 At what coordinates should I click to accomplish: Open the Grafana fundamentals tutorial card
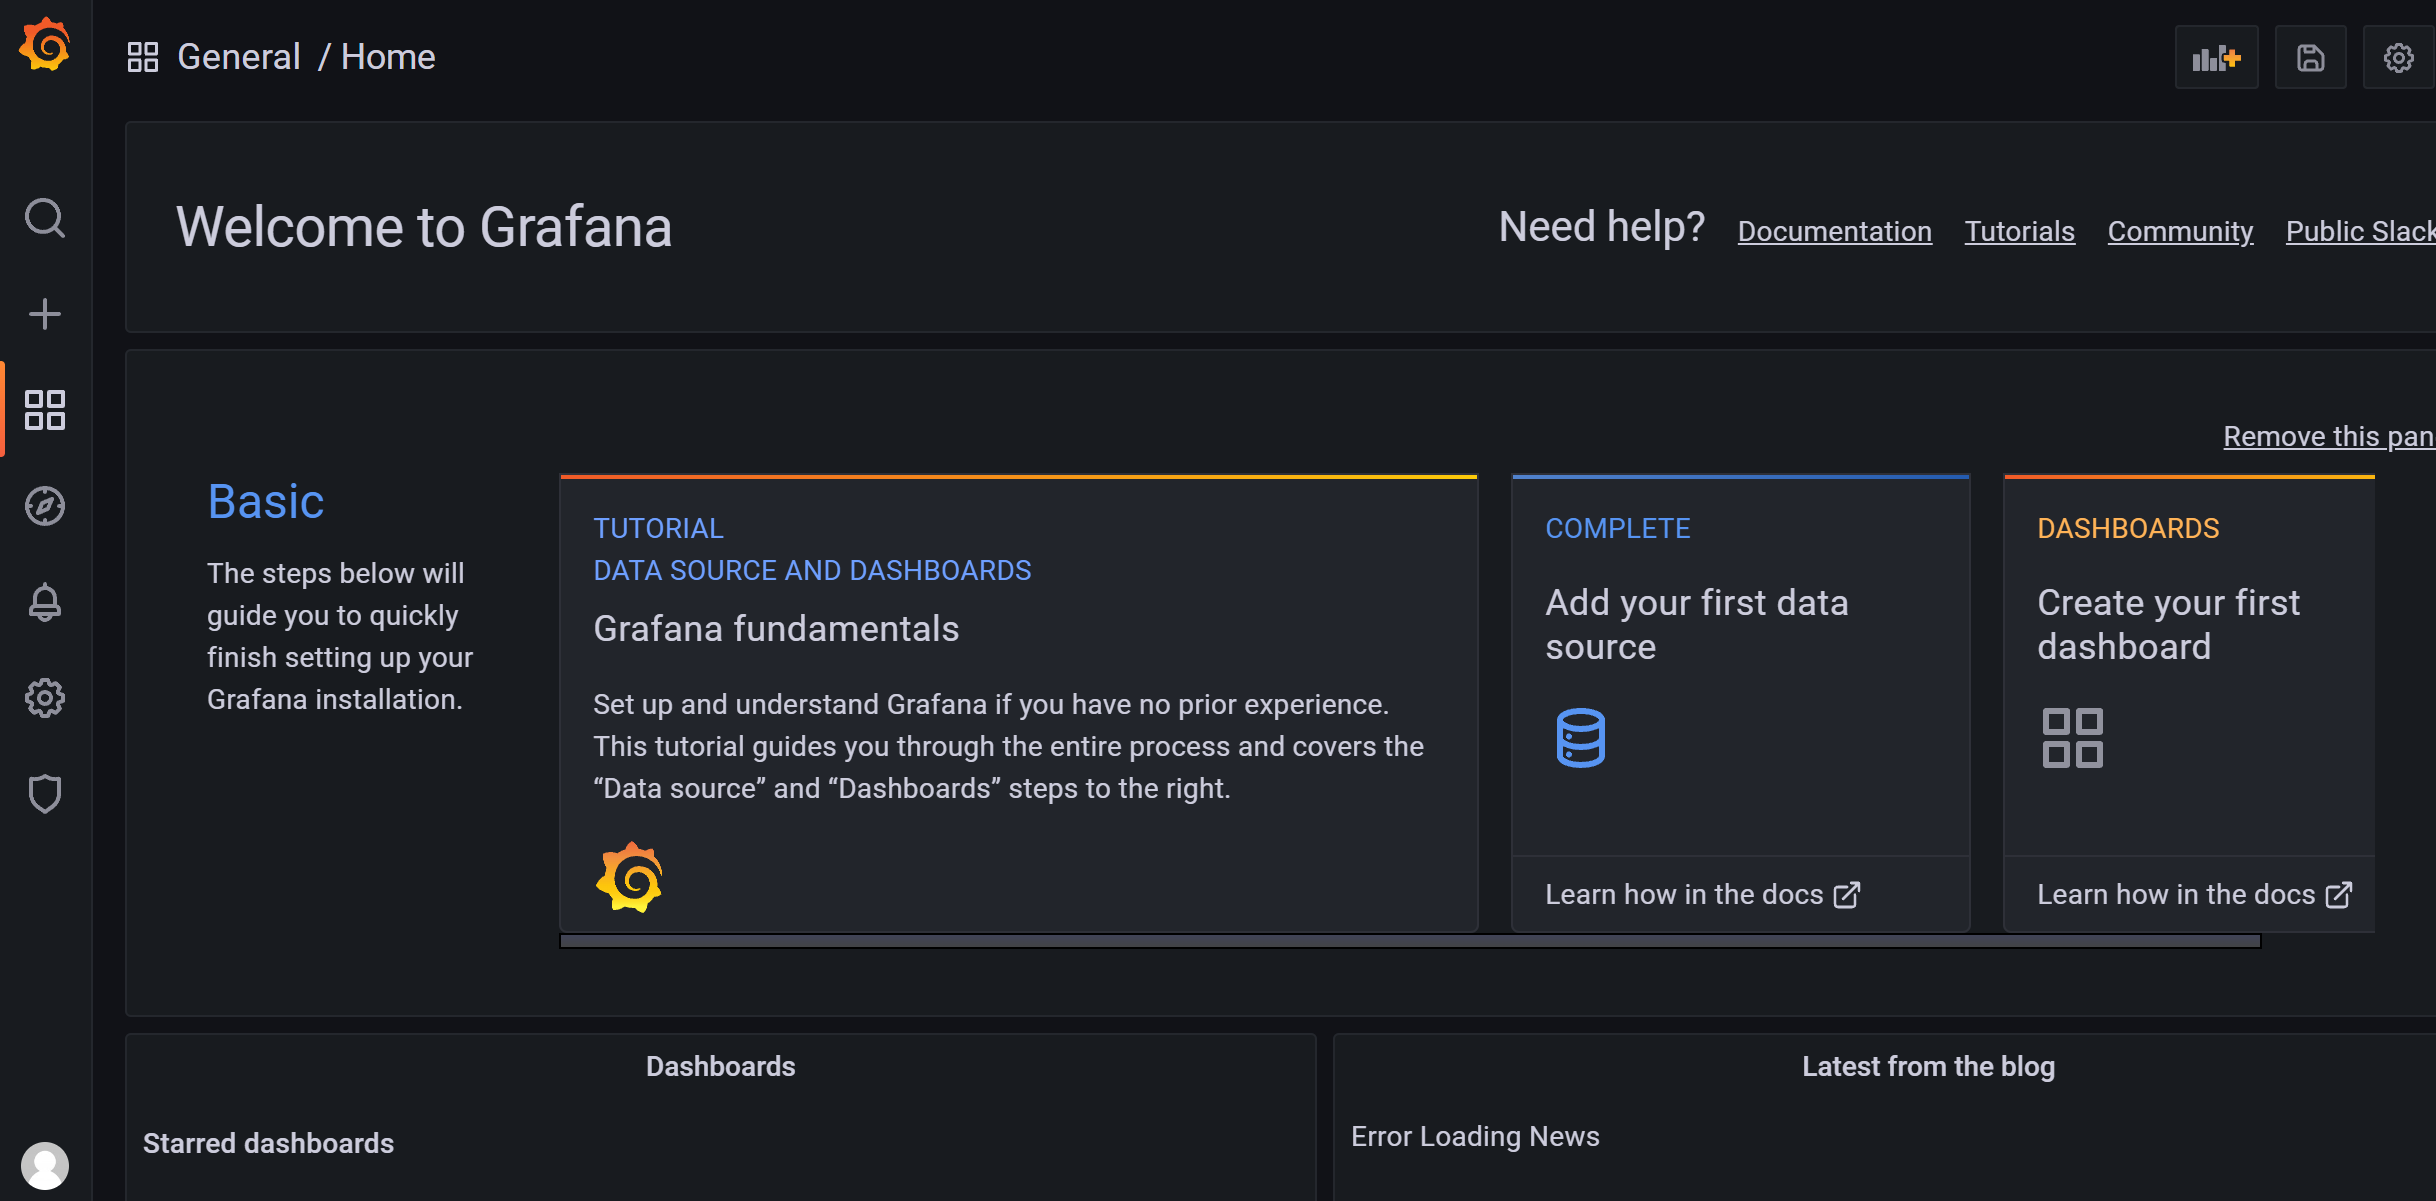(x=1019, y=703)
